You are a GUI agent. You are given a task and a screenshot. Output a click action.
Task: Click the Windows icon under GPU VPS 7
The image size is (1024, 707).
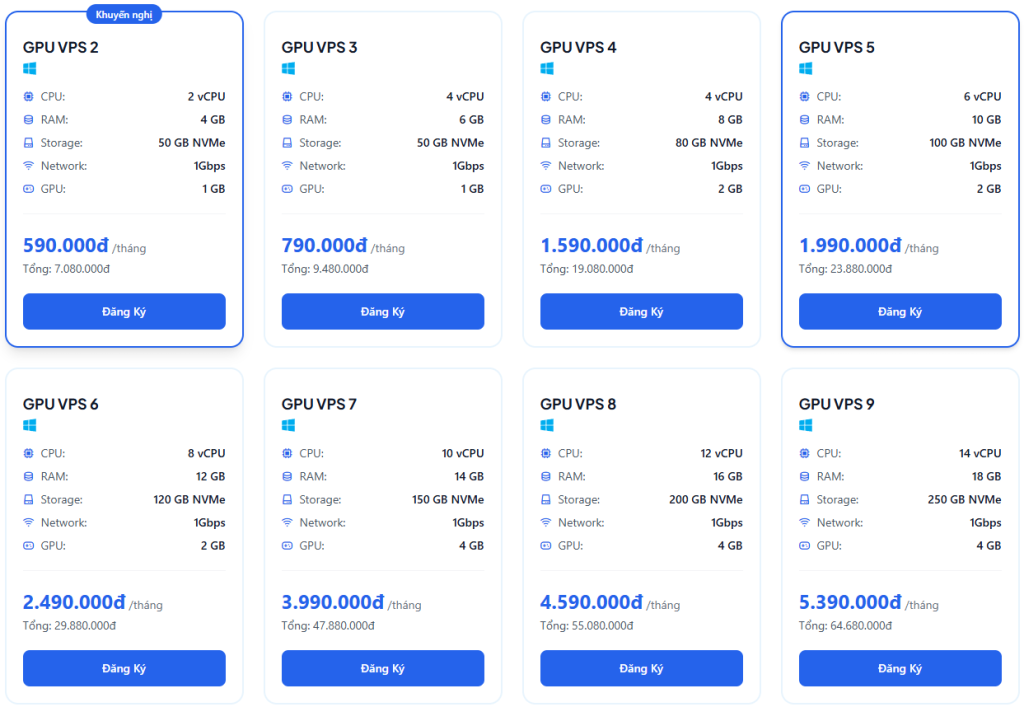pyautogui.click(x=288, y=426)
